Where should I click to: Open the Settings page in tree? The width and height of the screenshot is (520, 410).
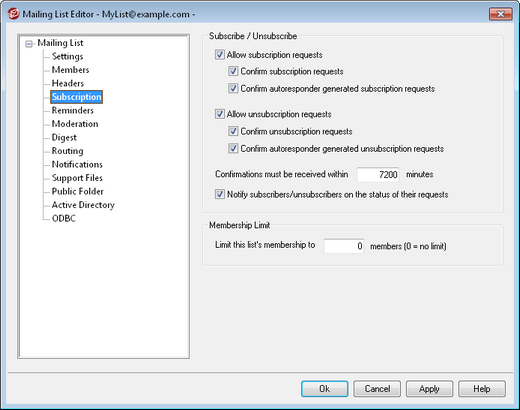[67, 56]
